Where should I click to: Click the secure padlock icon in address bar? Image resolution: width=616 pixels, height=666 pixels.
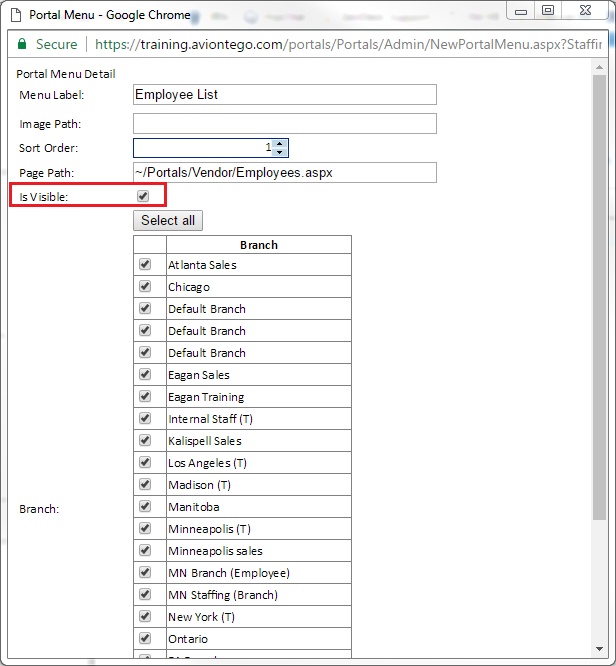22,44
